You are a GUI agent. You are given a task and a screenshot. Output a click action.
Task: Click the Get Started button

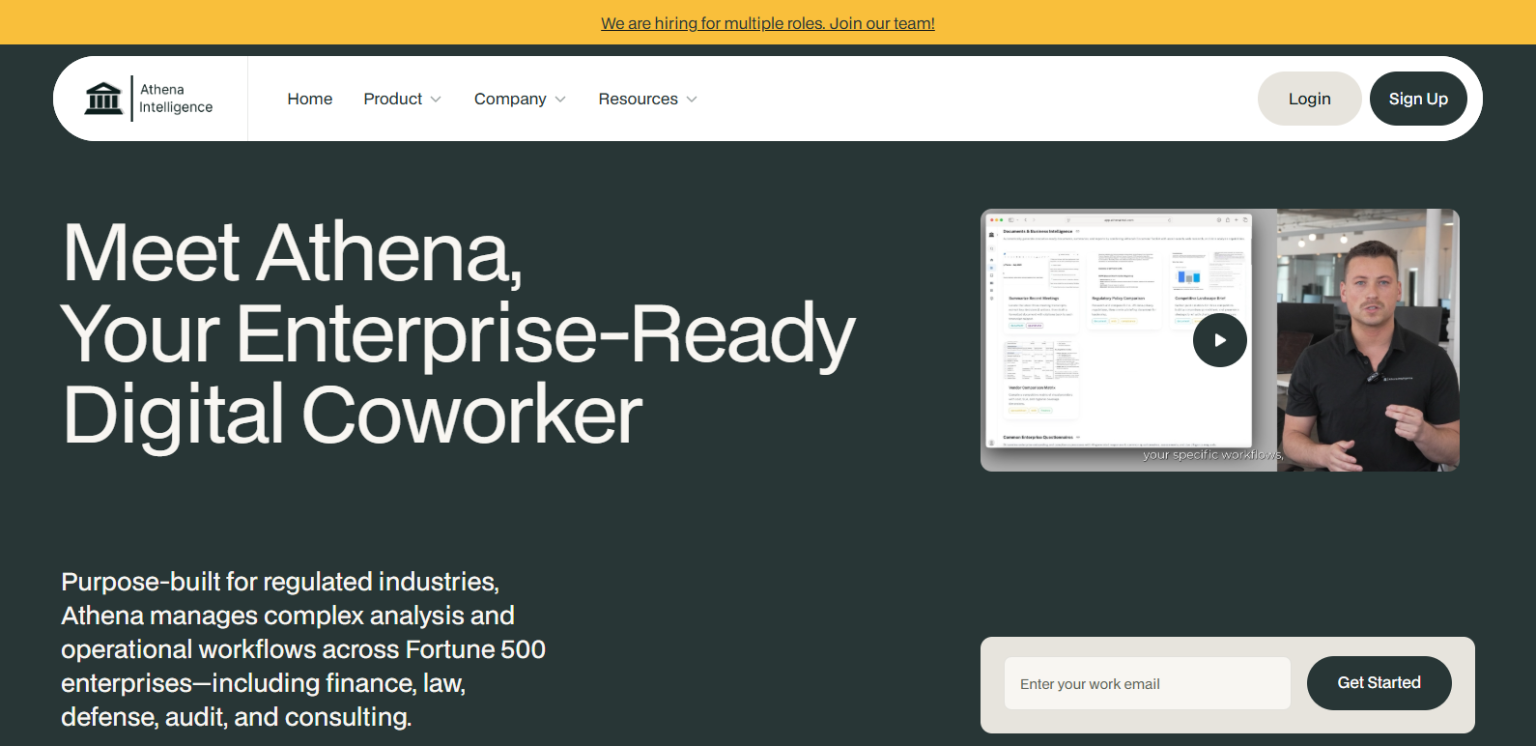click(x=1379, y=683)
